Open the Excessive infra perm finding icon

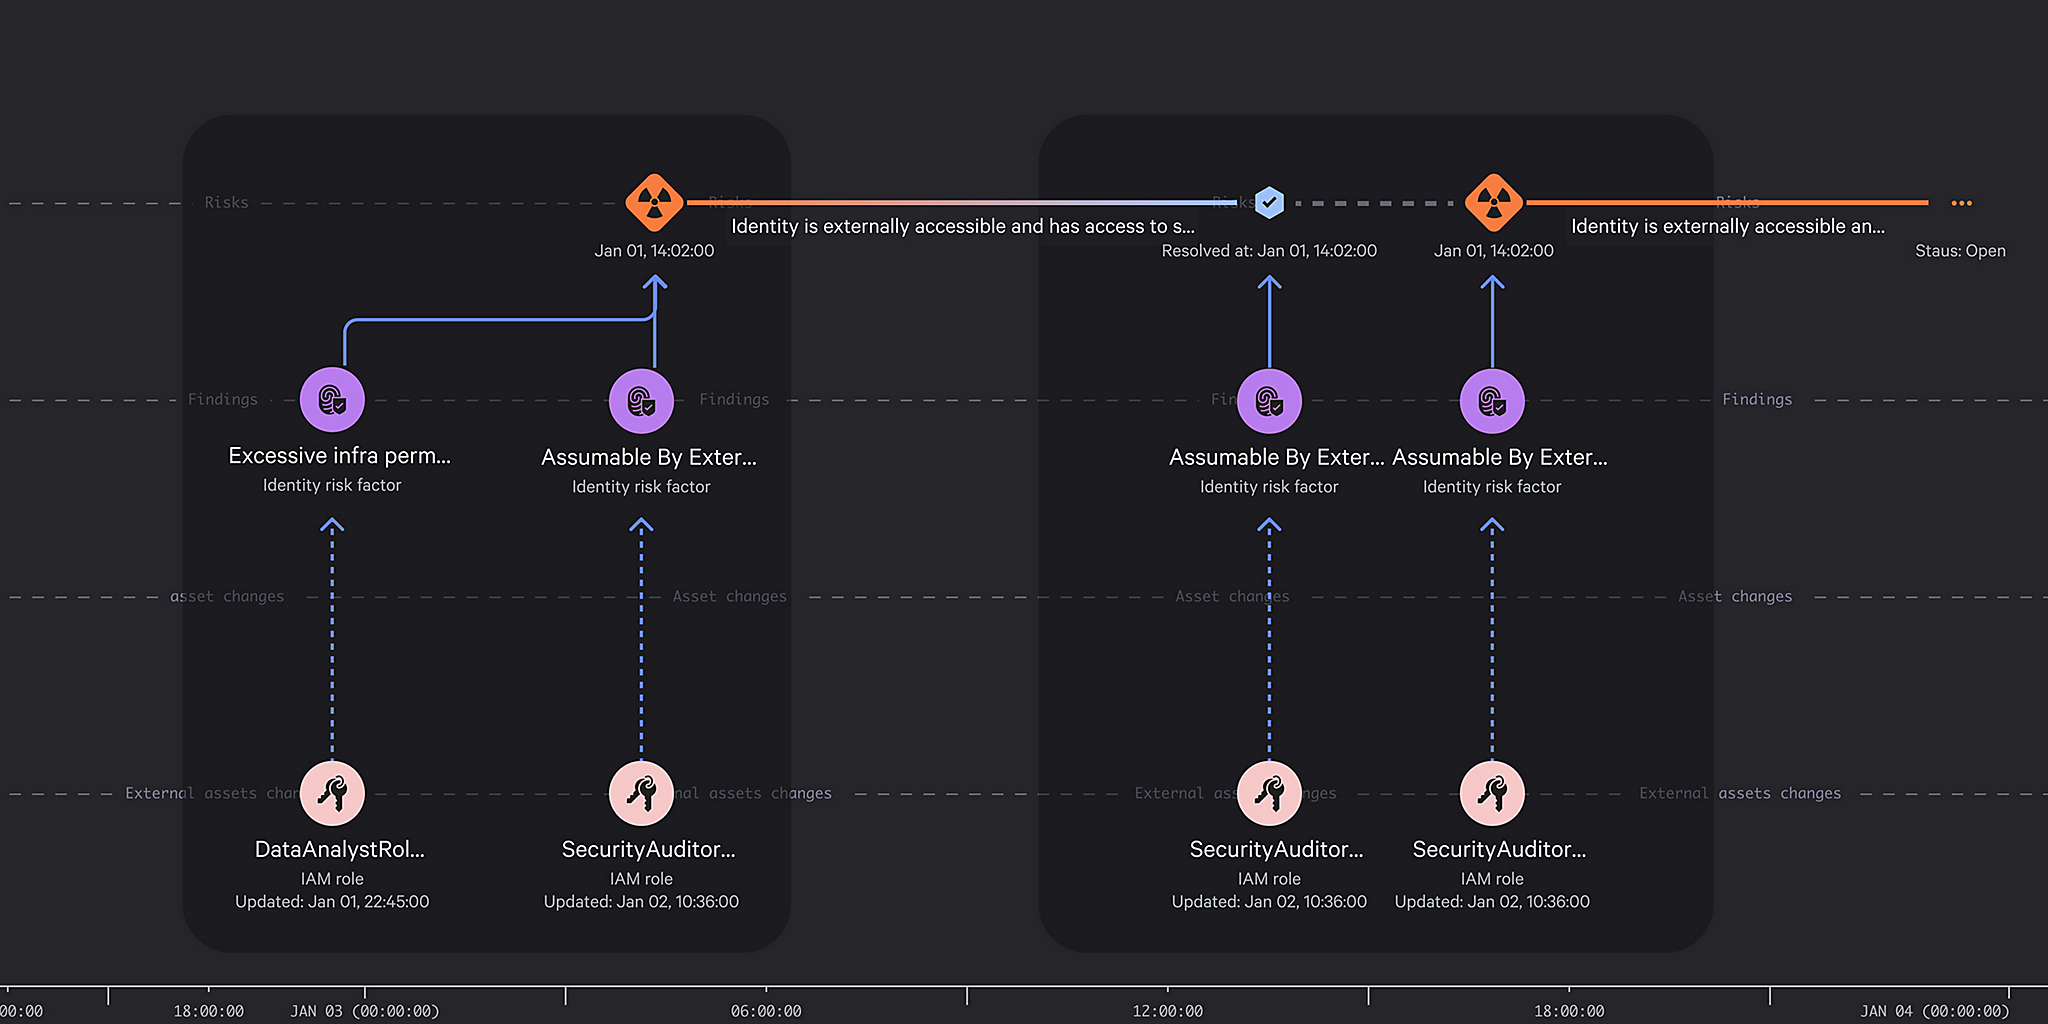[x=332, y=400]
